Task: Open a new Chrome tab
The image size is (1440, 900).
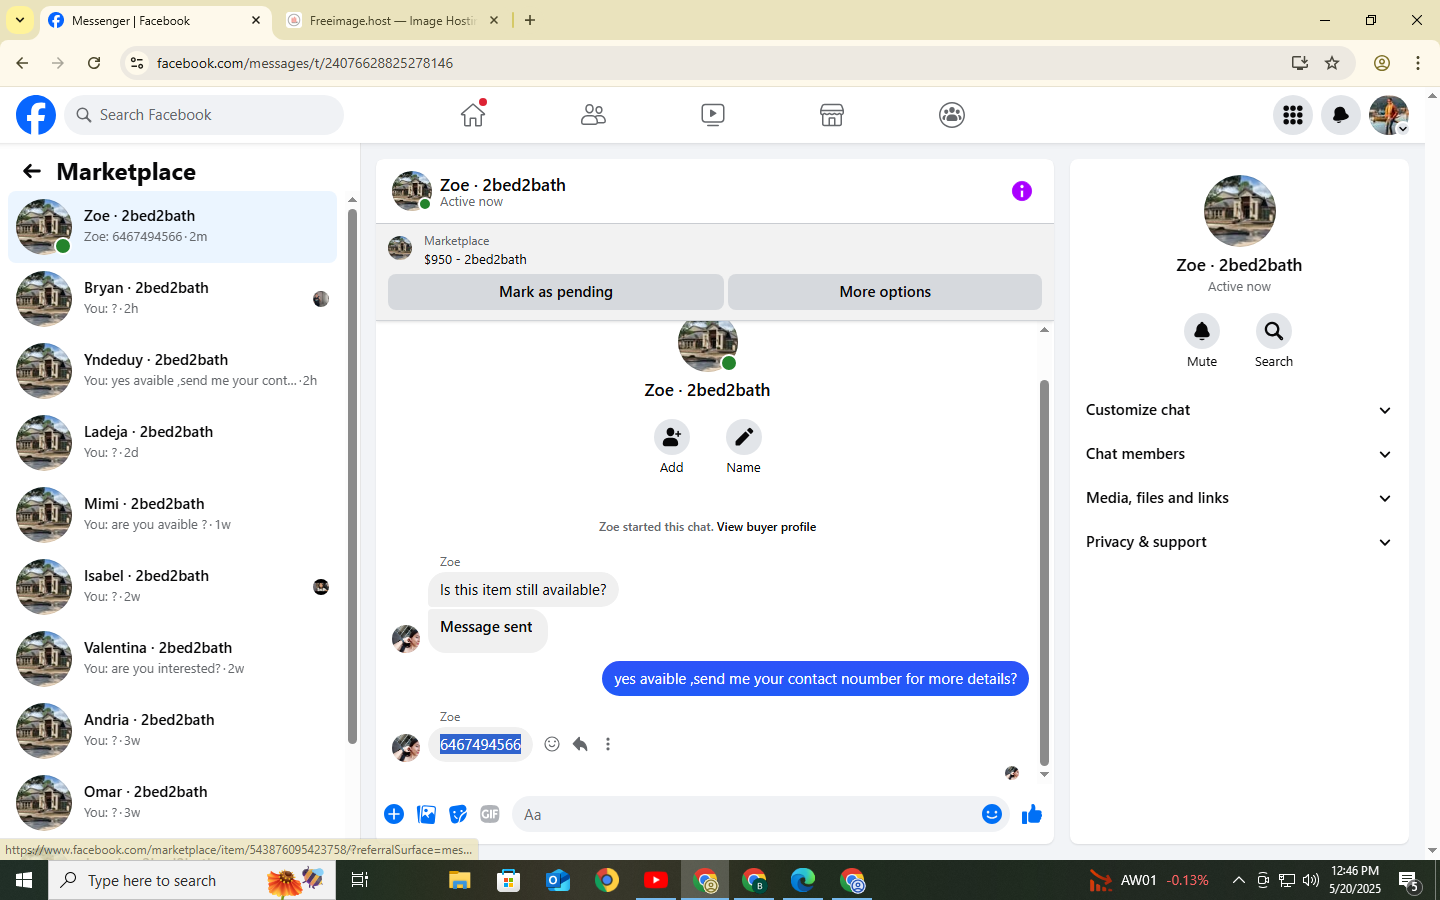Action: click(x=530, y=20)
